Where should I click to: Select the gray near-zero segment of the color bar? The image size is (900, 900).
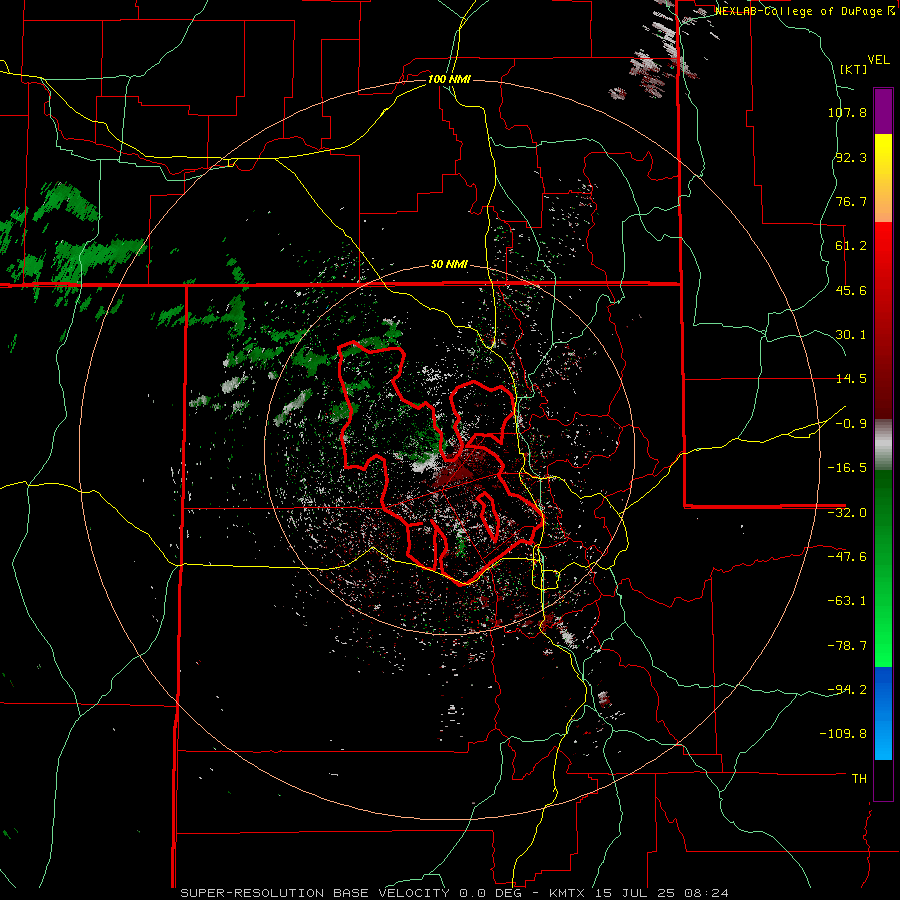883,444
